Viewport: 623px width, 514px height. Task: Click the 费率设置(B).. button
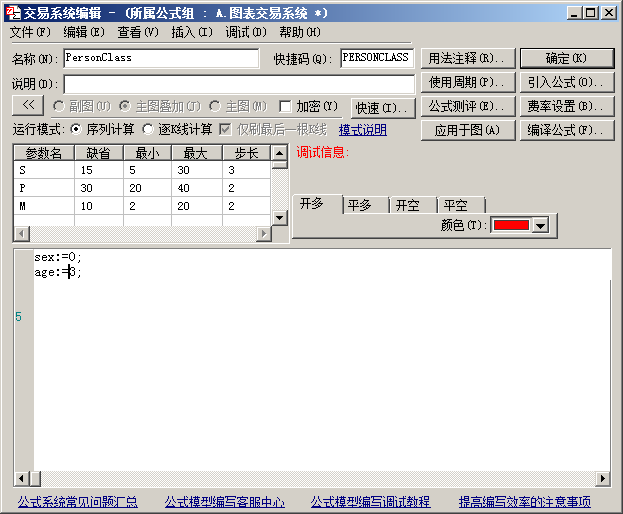(x=567, y=106)
